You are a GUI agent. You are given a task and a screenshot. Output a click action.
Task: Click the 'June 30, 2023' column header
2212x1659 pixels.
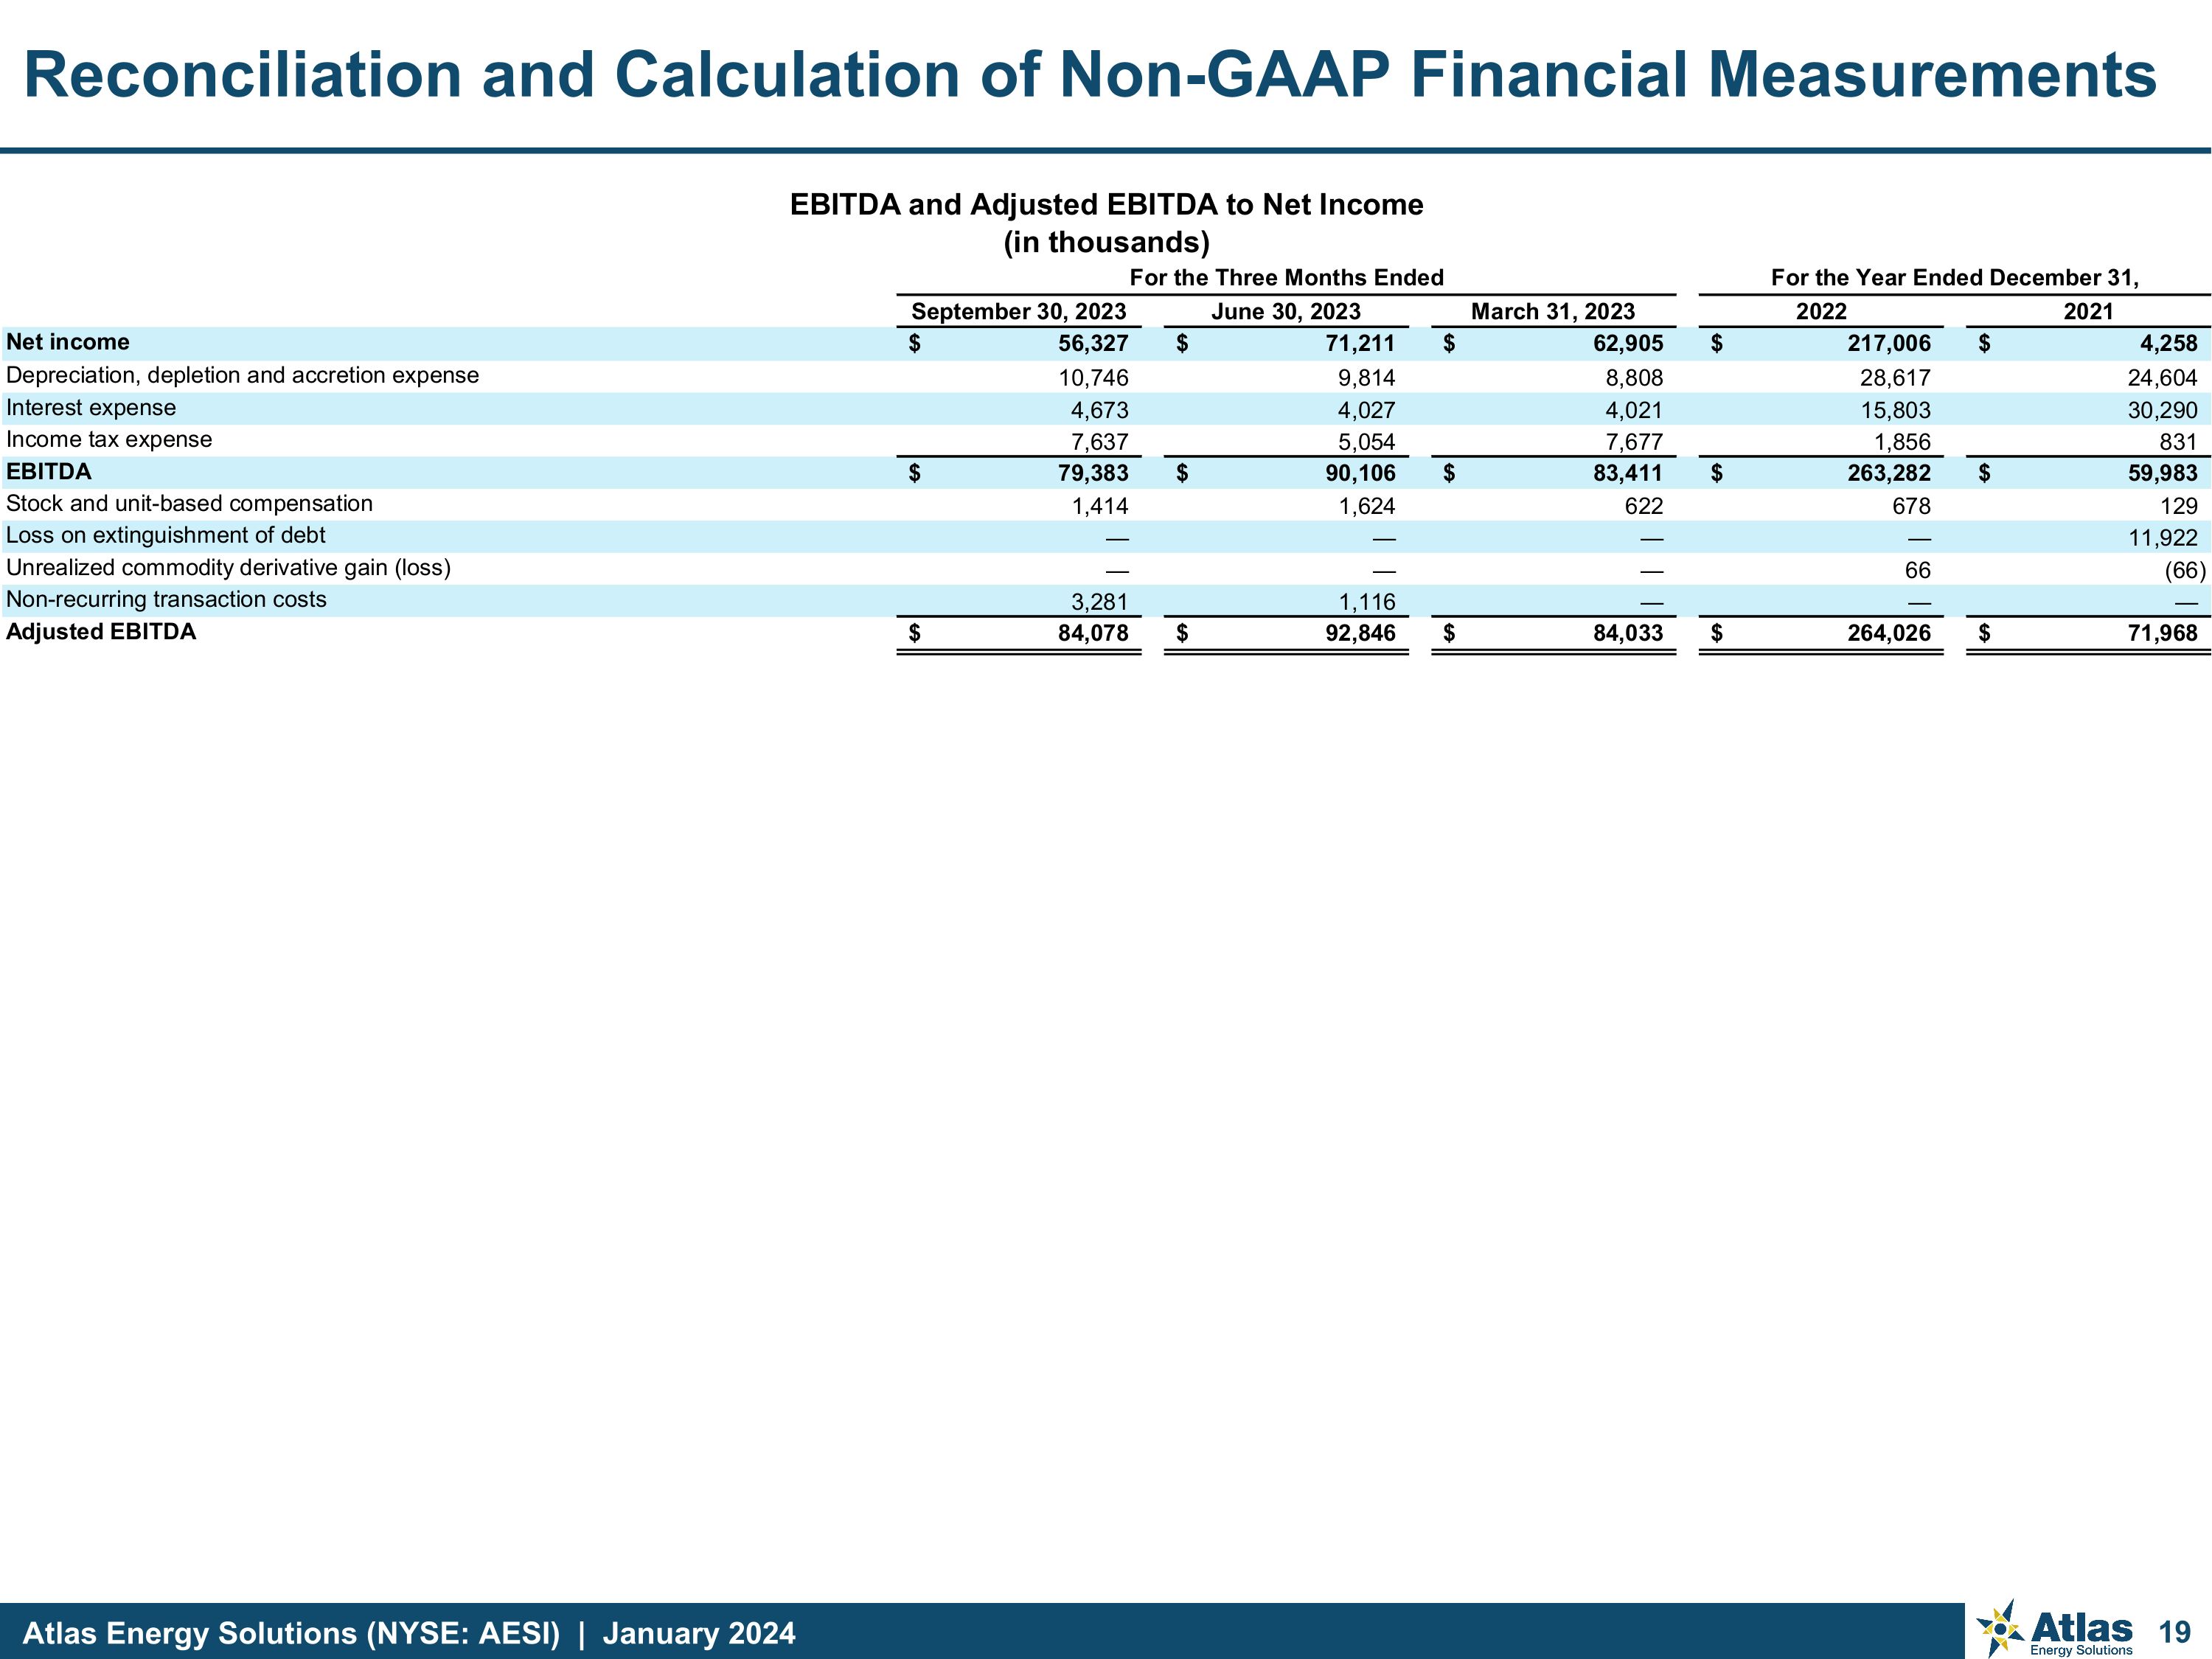point(1285,312)
